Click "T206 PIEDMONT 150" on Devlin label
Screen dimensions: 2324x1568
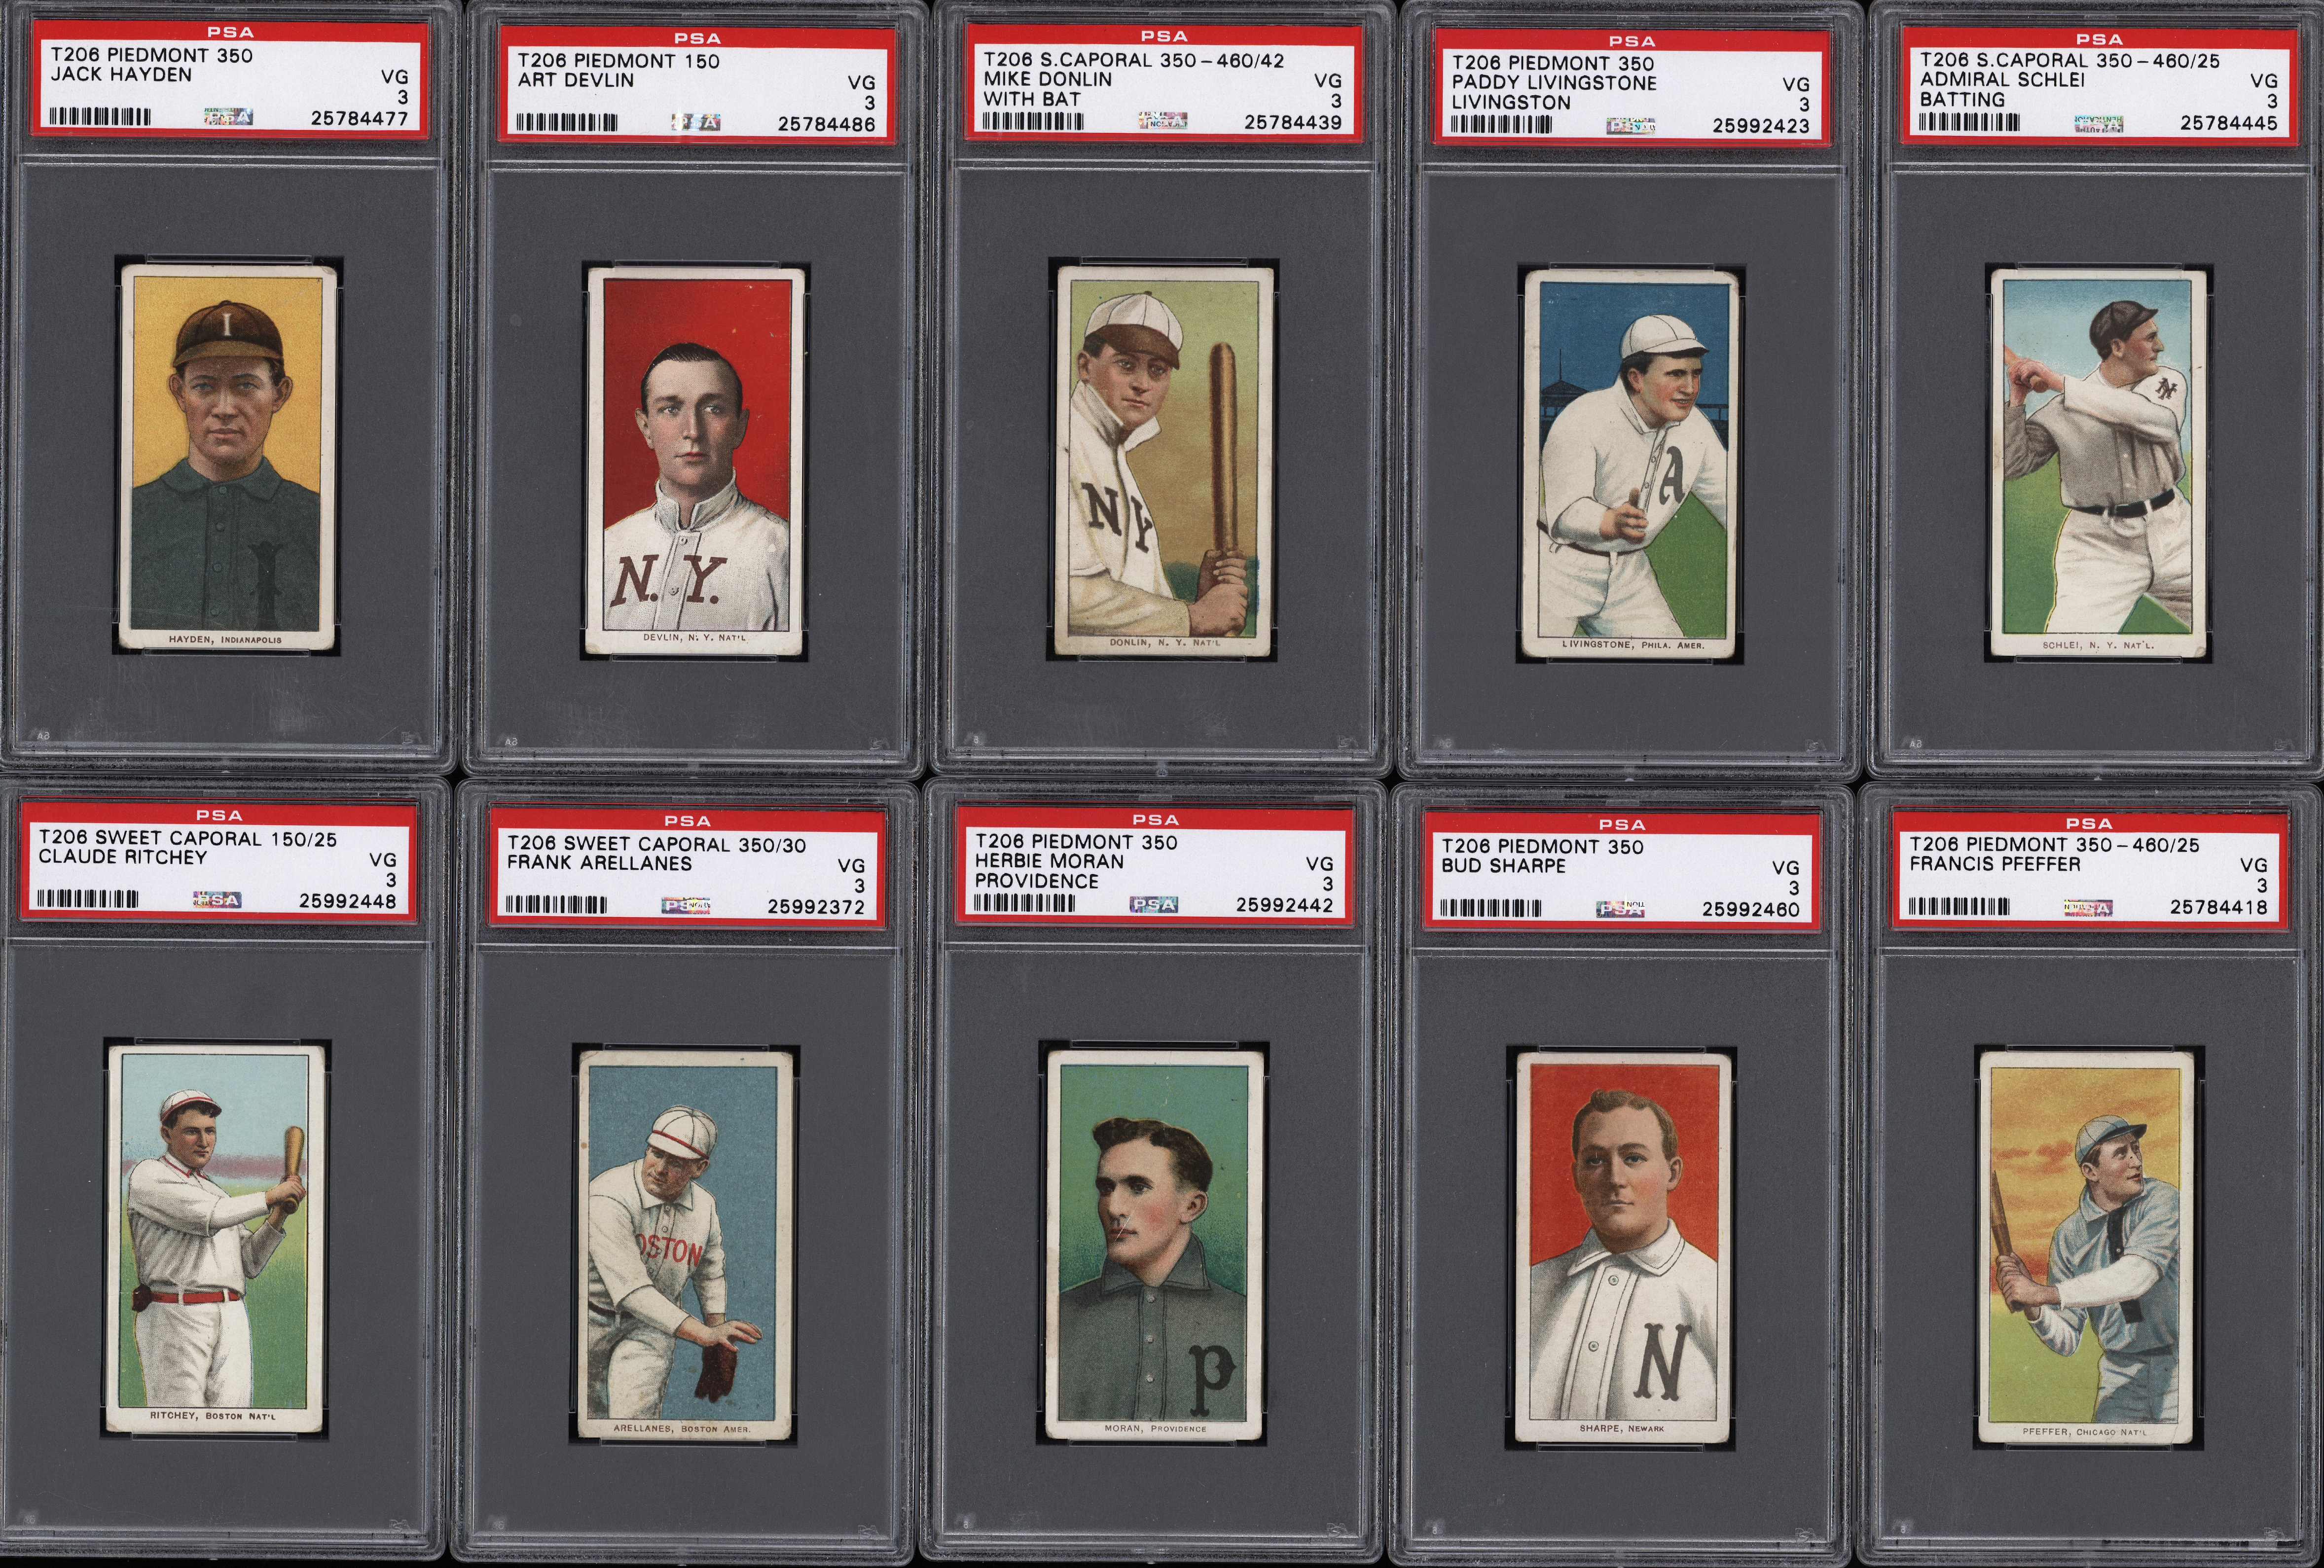pyautogui.click(x=618, y=61)
